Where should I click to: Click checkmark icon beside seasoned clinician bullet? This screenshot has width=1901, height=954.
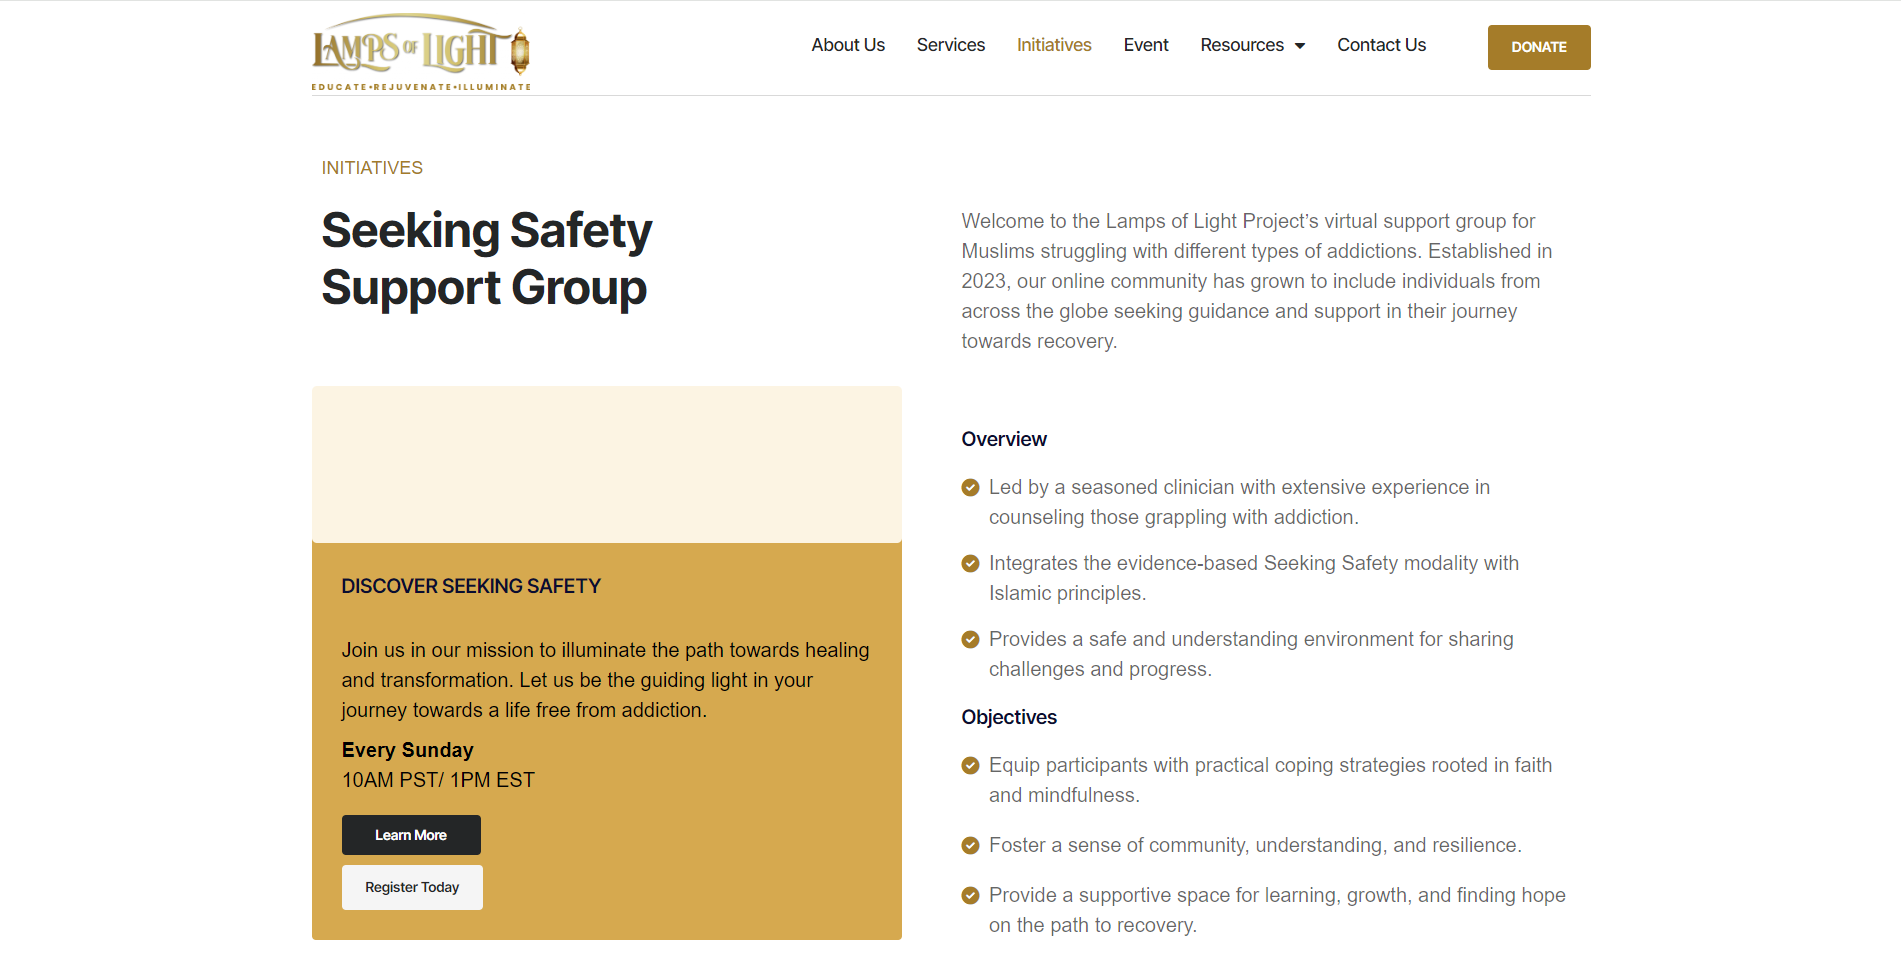click(x=970, y=488)
